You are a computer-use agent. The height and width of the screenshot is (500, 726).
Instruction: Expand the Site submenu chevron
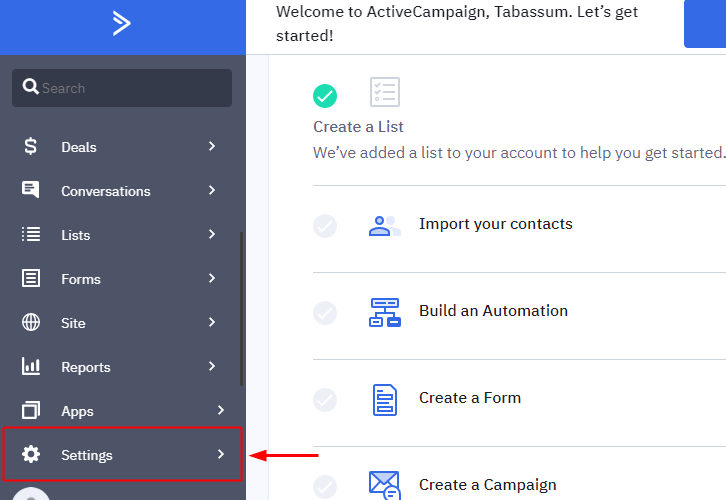pyautogui.click(x=212, y=322)
